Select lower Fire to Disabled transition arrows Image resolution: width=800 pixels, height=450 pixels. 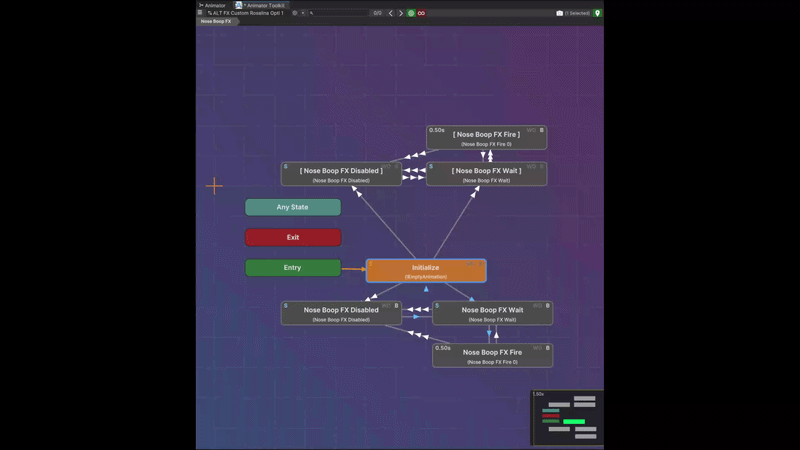pos(417,335)
